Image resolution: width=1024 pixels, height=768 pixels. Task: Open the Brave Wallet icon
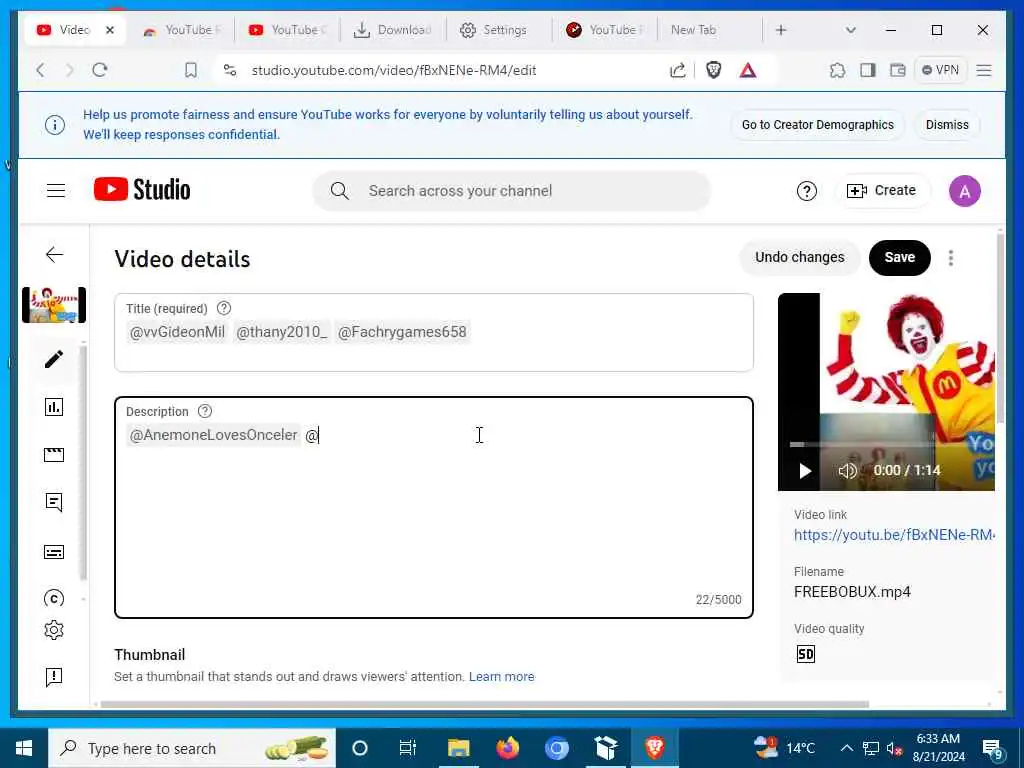point(898,70)
